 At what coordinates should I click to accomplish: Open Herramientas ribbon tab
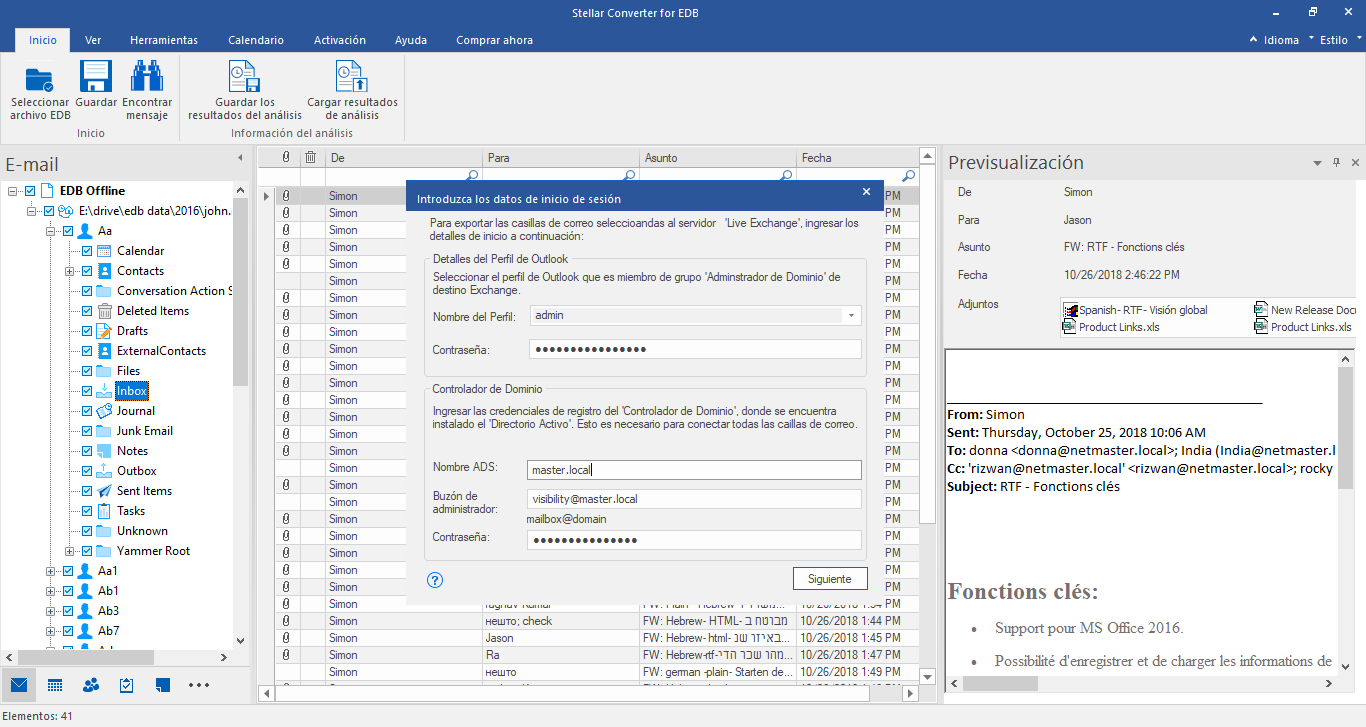point(164,40)
